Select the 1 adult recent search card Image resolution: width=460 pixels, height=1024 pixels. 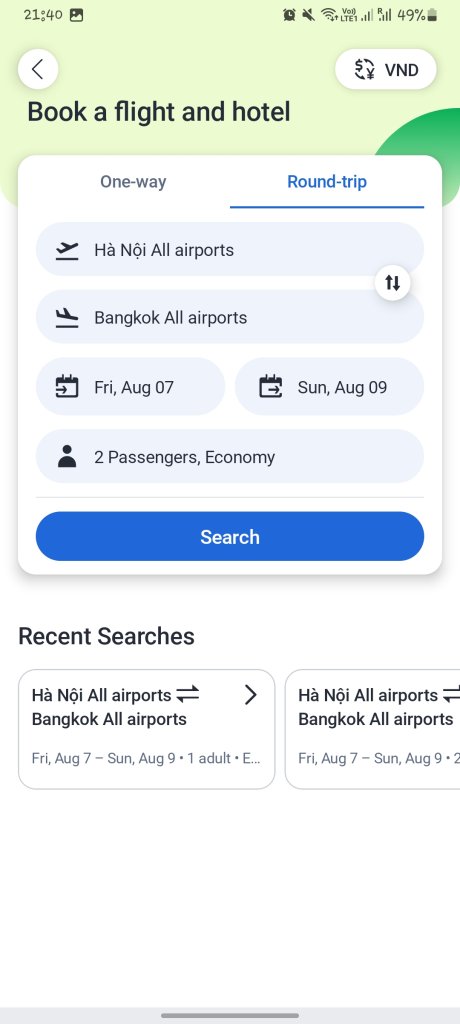coord(146,729)
